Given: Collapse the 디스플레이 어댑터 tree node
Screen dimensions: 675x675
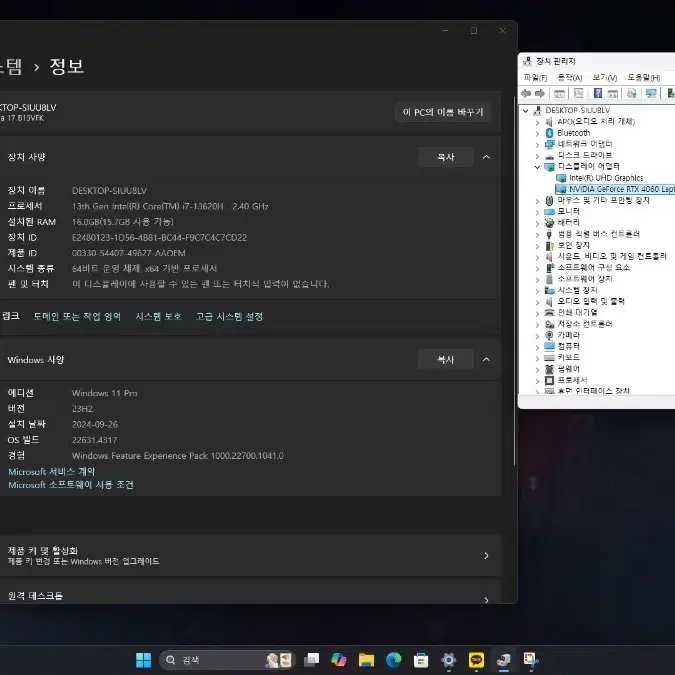Looking at the screenshot, I should [537, 167].
